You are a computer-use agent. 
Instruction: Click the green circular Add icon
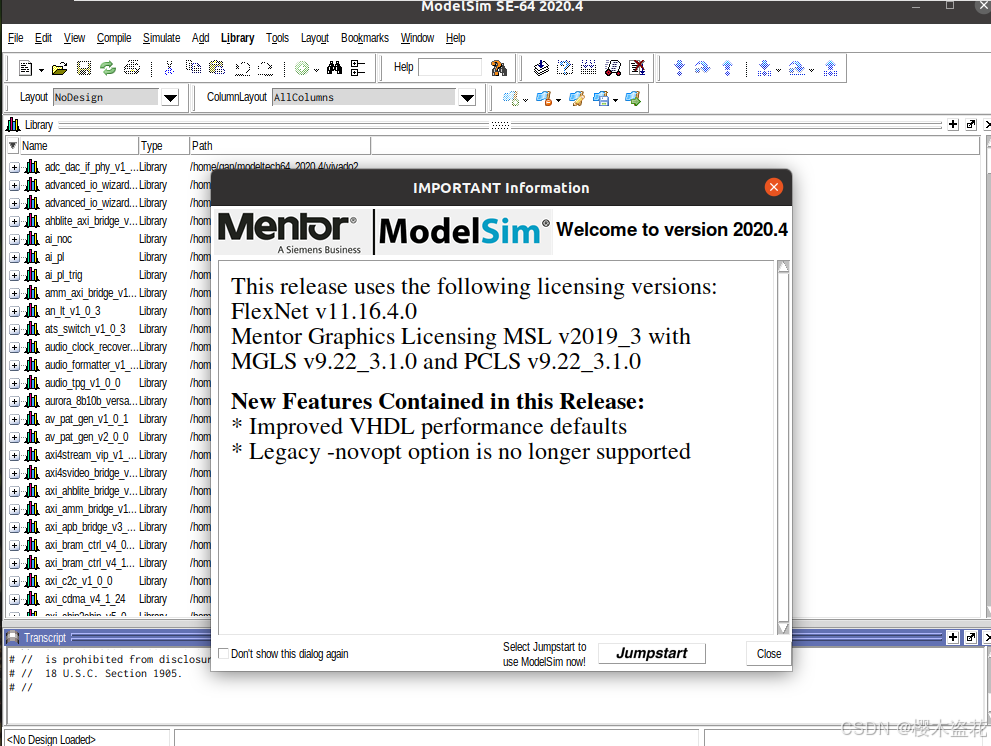pyautogui.click(x=303, y=68)
